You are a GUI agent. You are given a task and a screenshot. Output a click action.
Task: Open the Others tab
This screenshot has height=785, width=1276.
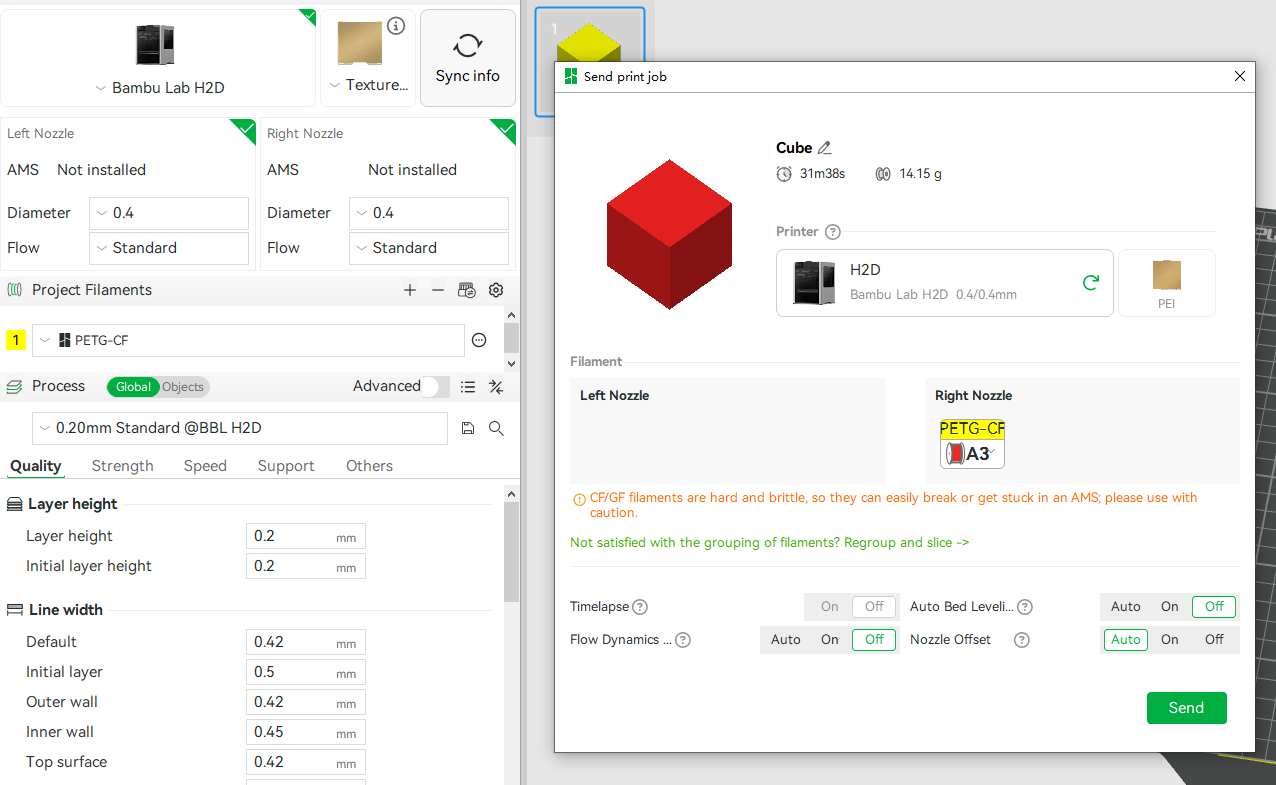pyautogui.click(x=369, y=466)
